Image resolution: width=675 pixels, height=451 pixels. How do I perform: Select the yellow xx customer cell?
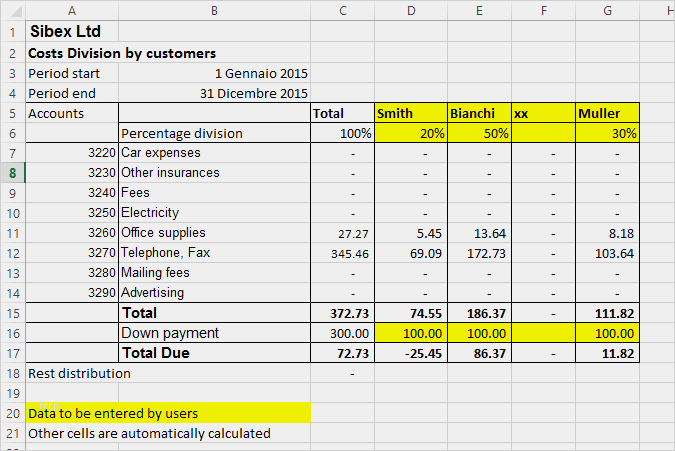click(543, 113)
